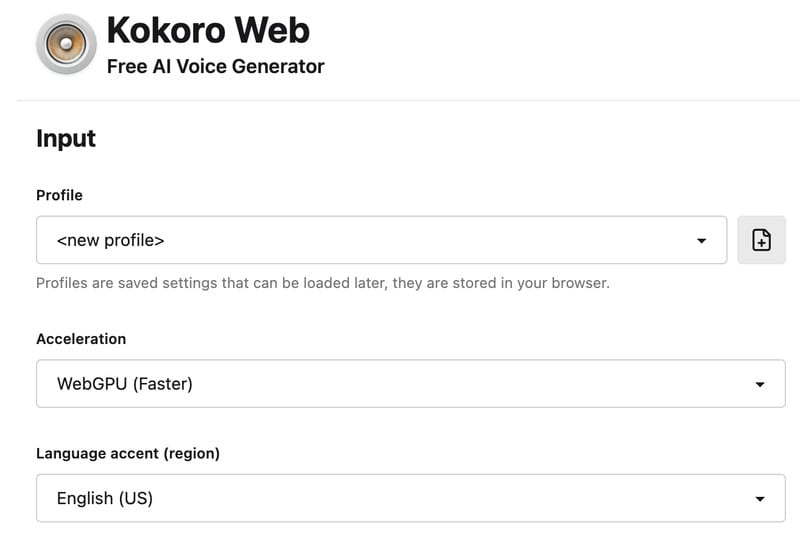Click the "Input" section heading

66,139
